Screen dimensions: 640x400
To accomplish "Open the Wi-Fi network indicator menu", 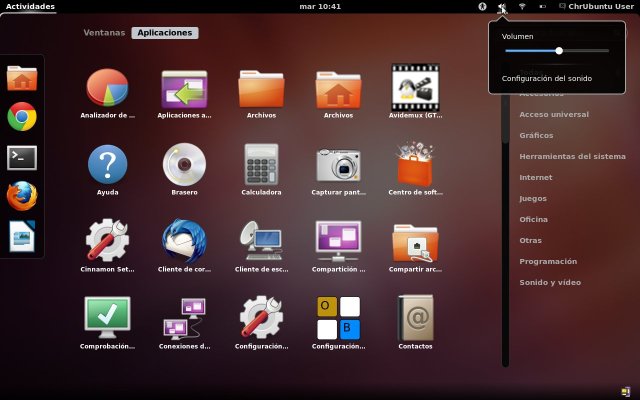I will click(x=522, y=6).
